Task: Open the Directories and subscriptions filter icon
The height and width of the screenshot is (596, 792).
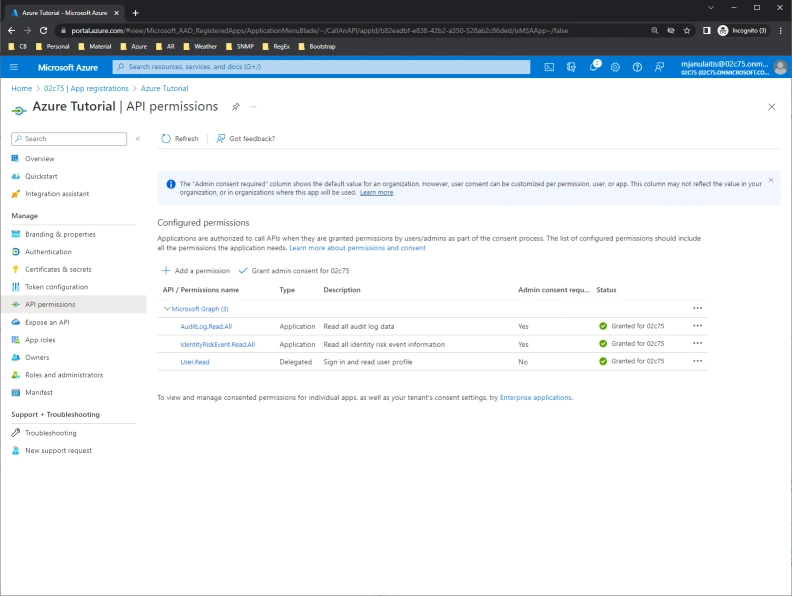Action: (x=571, y=67)
